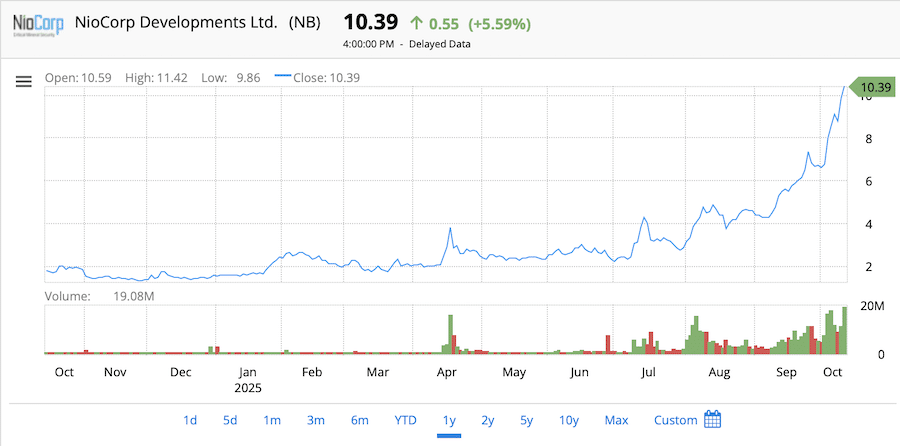Choose the YTD range
The width and height of the screenshot is (900, 446).
click(x=405, y=420)
